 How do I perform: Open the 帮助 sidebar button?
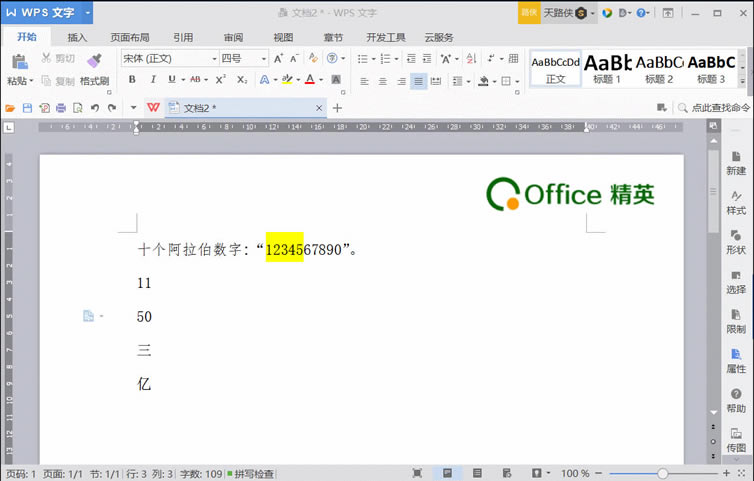pos(736,401)
